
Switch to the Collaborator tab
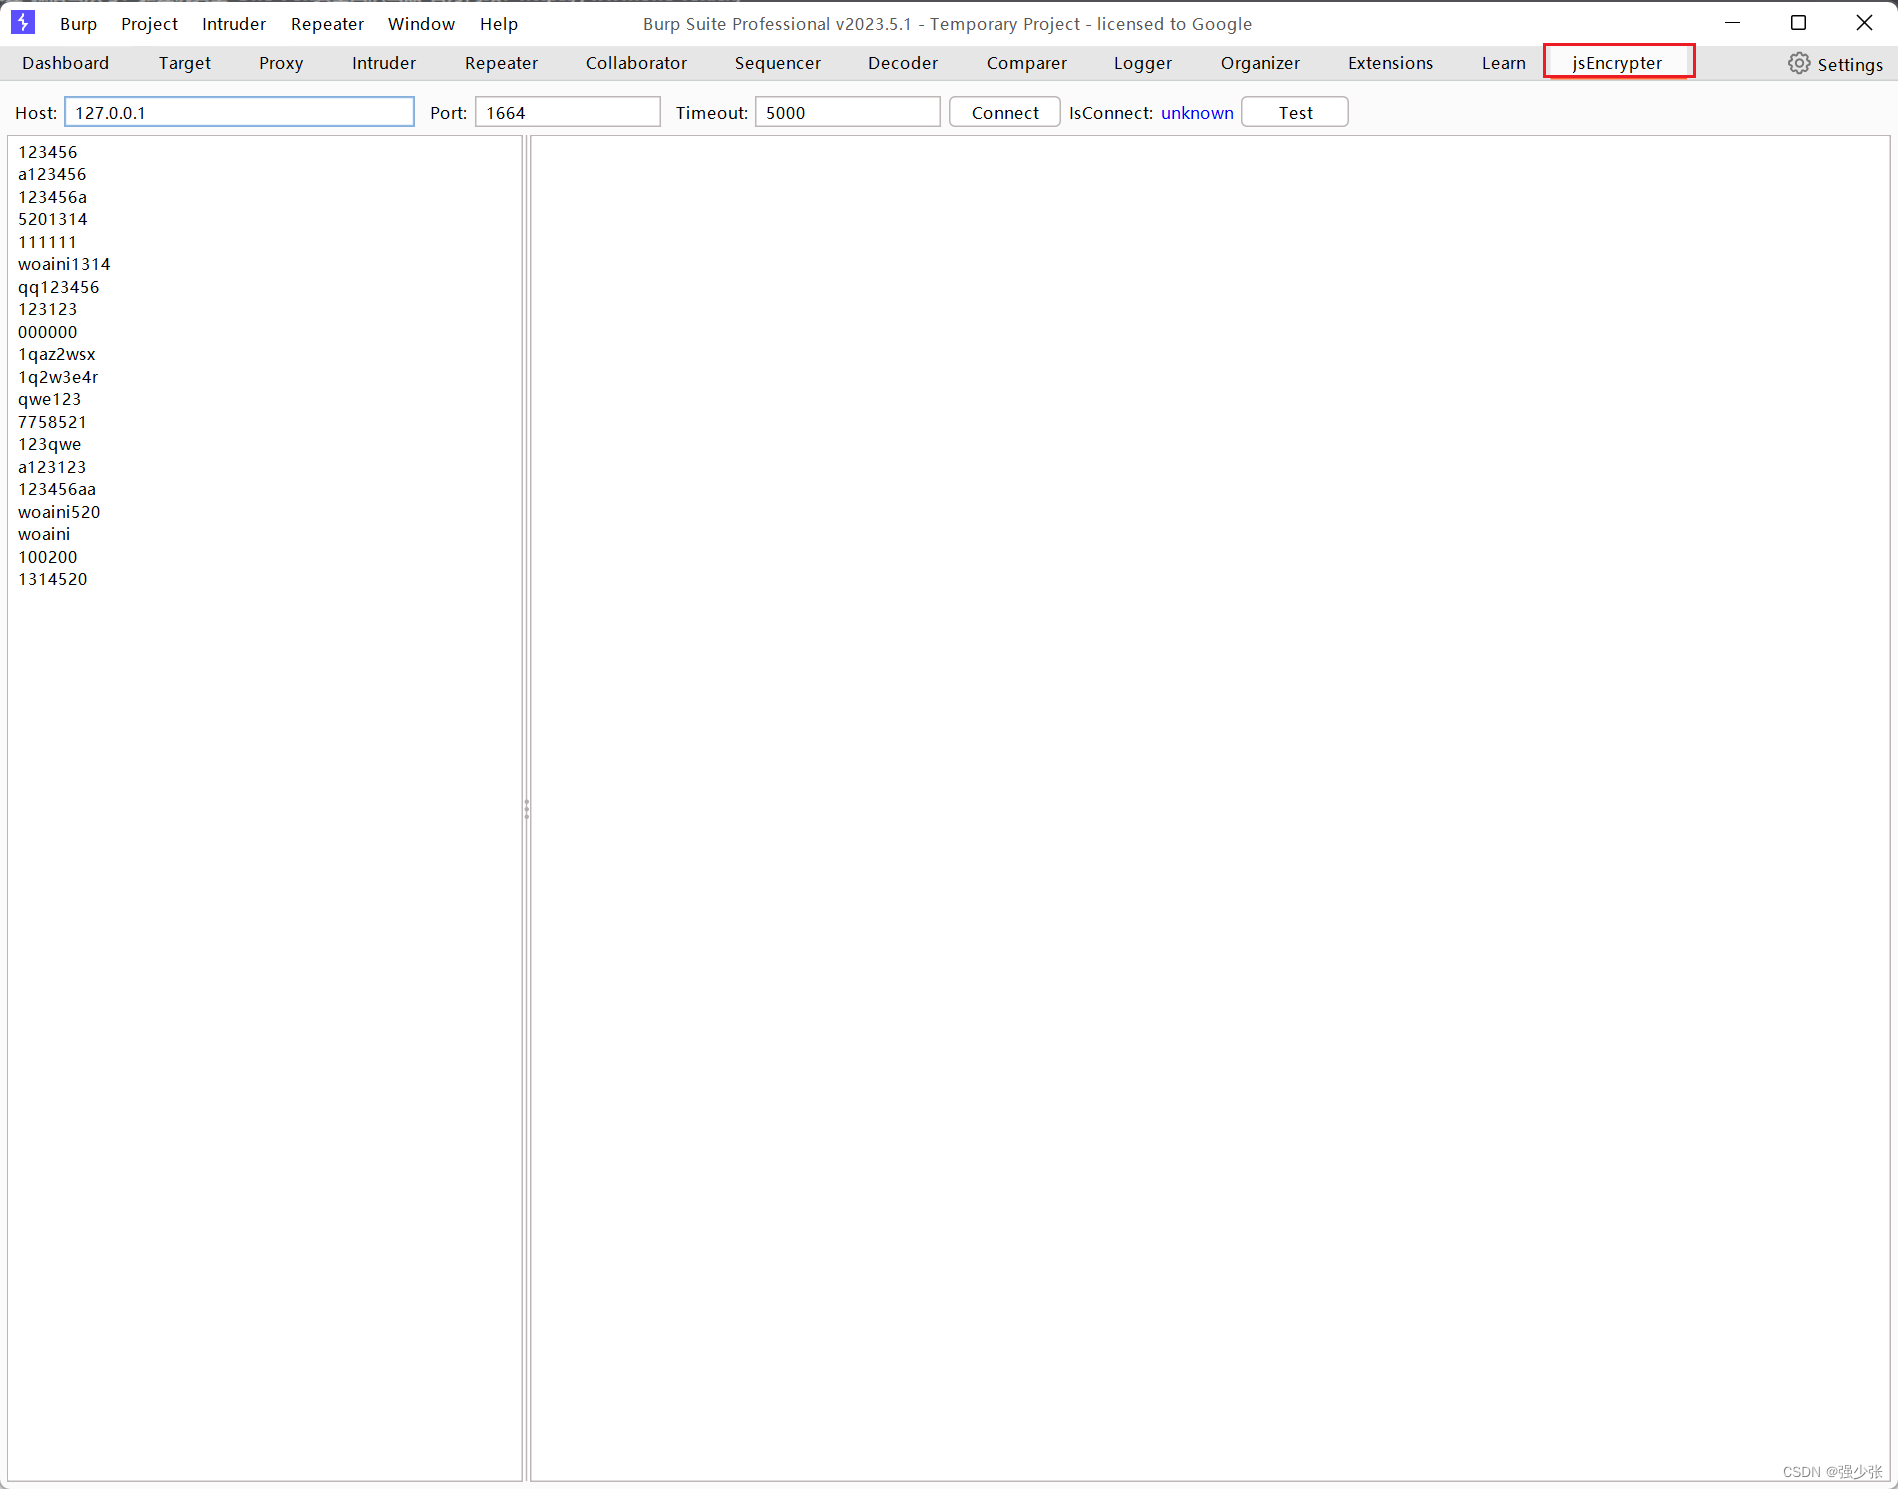click(x=636, y=63)
